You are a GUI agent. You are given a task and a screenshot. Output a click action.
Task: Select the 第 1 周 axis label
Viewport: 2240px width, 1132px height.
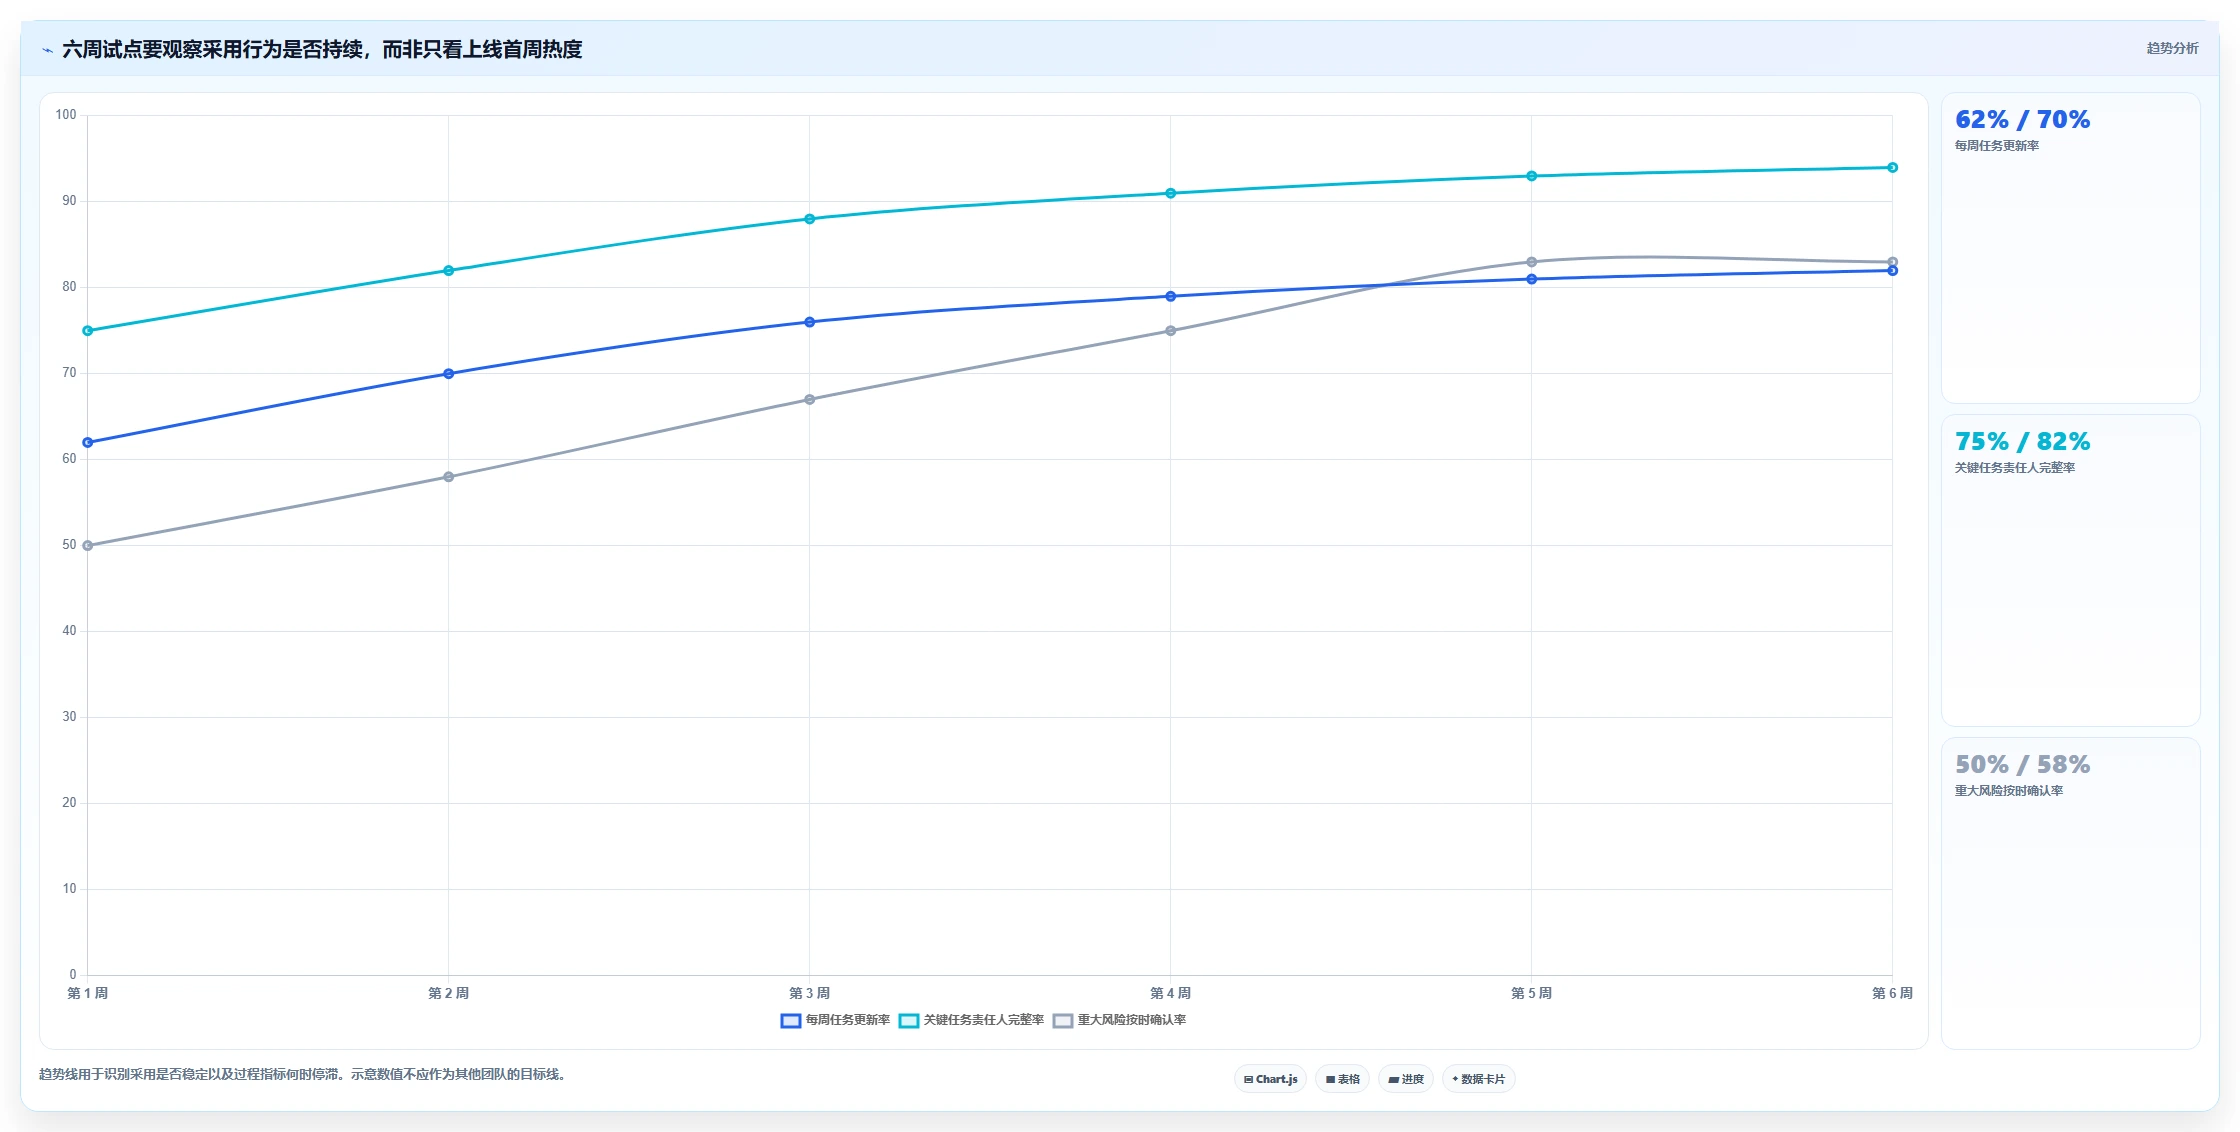click(87, 993)
